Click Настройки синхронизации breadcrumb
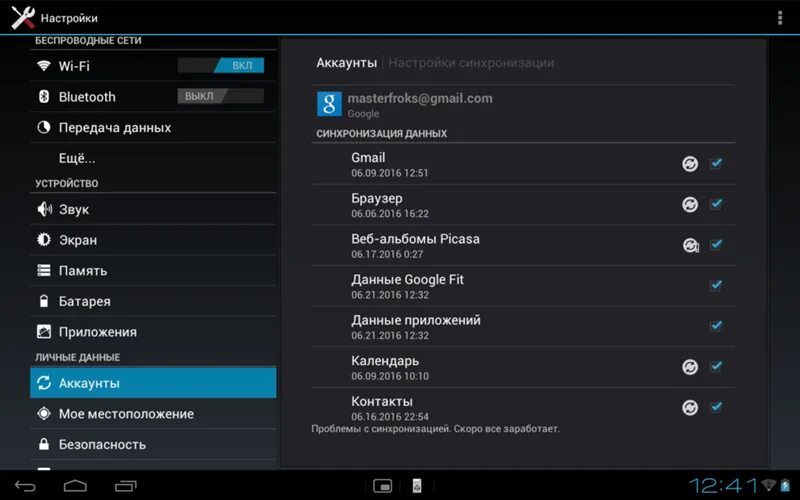 click(x=471, y=63)
